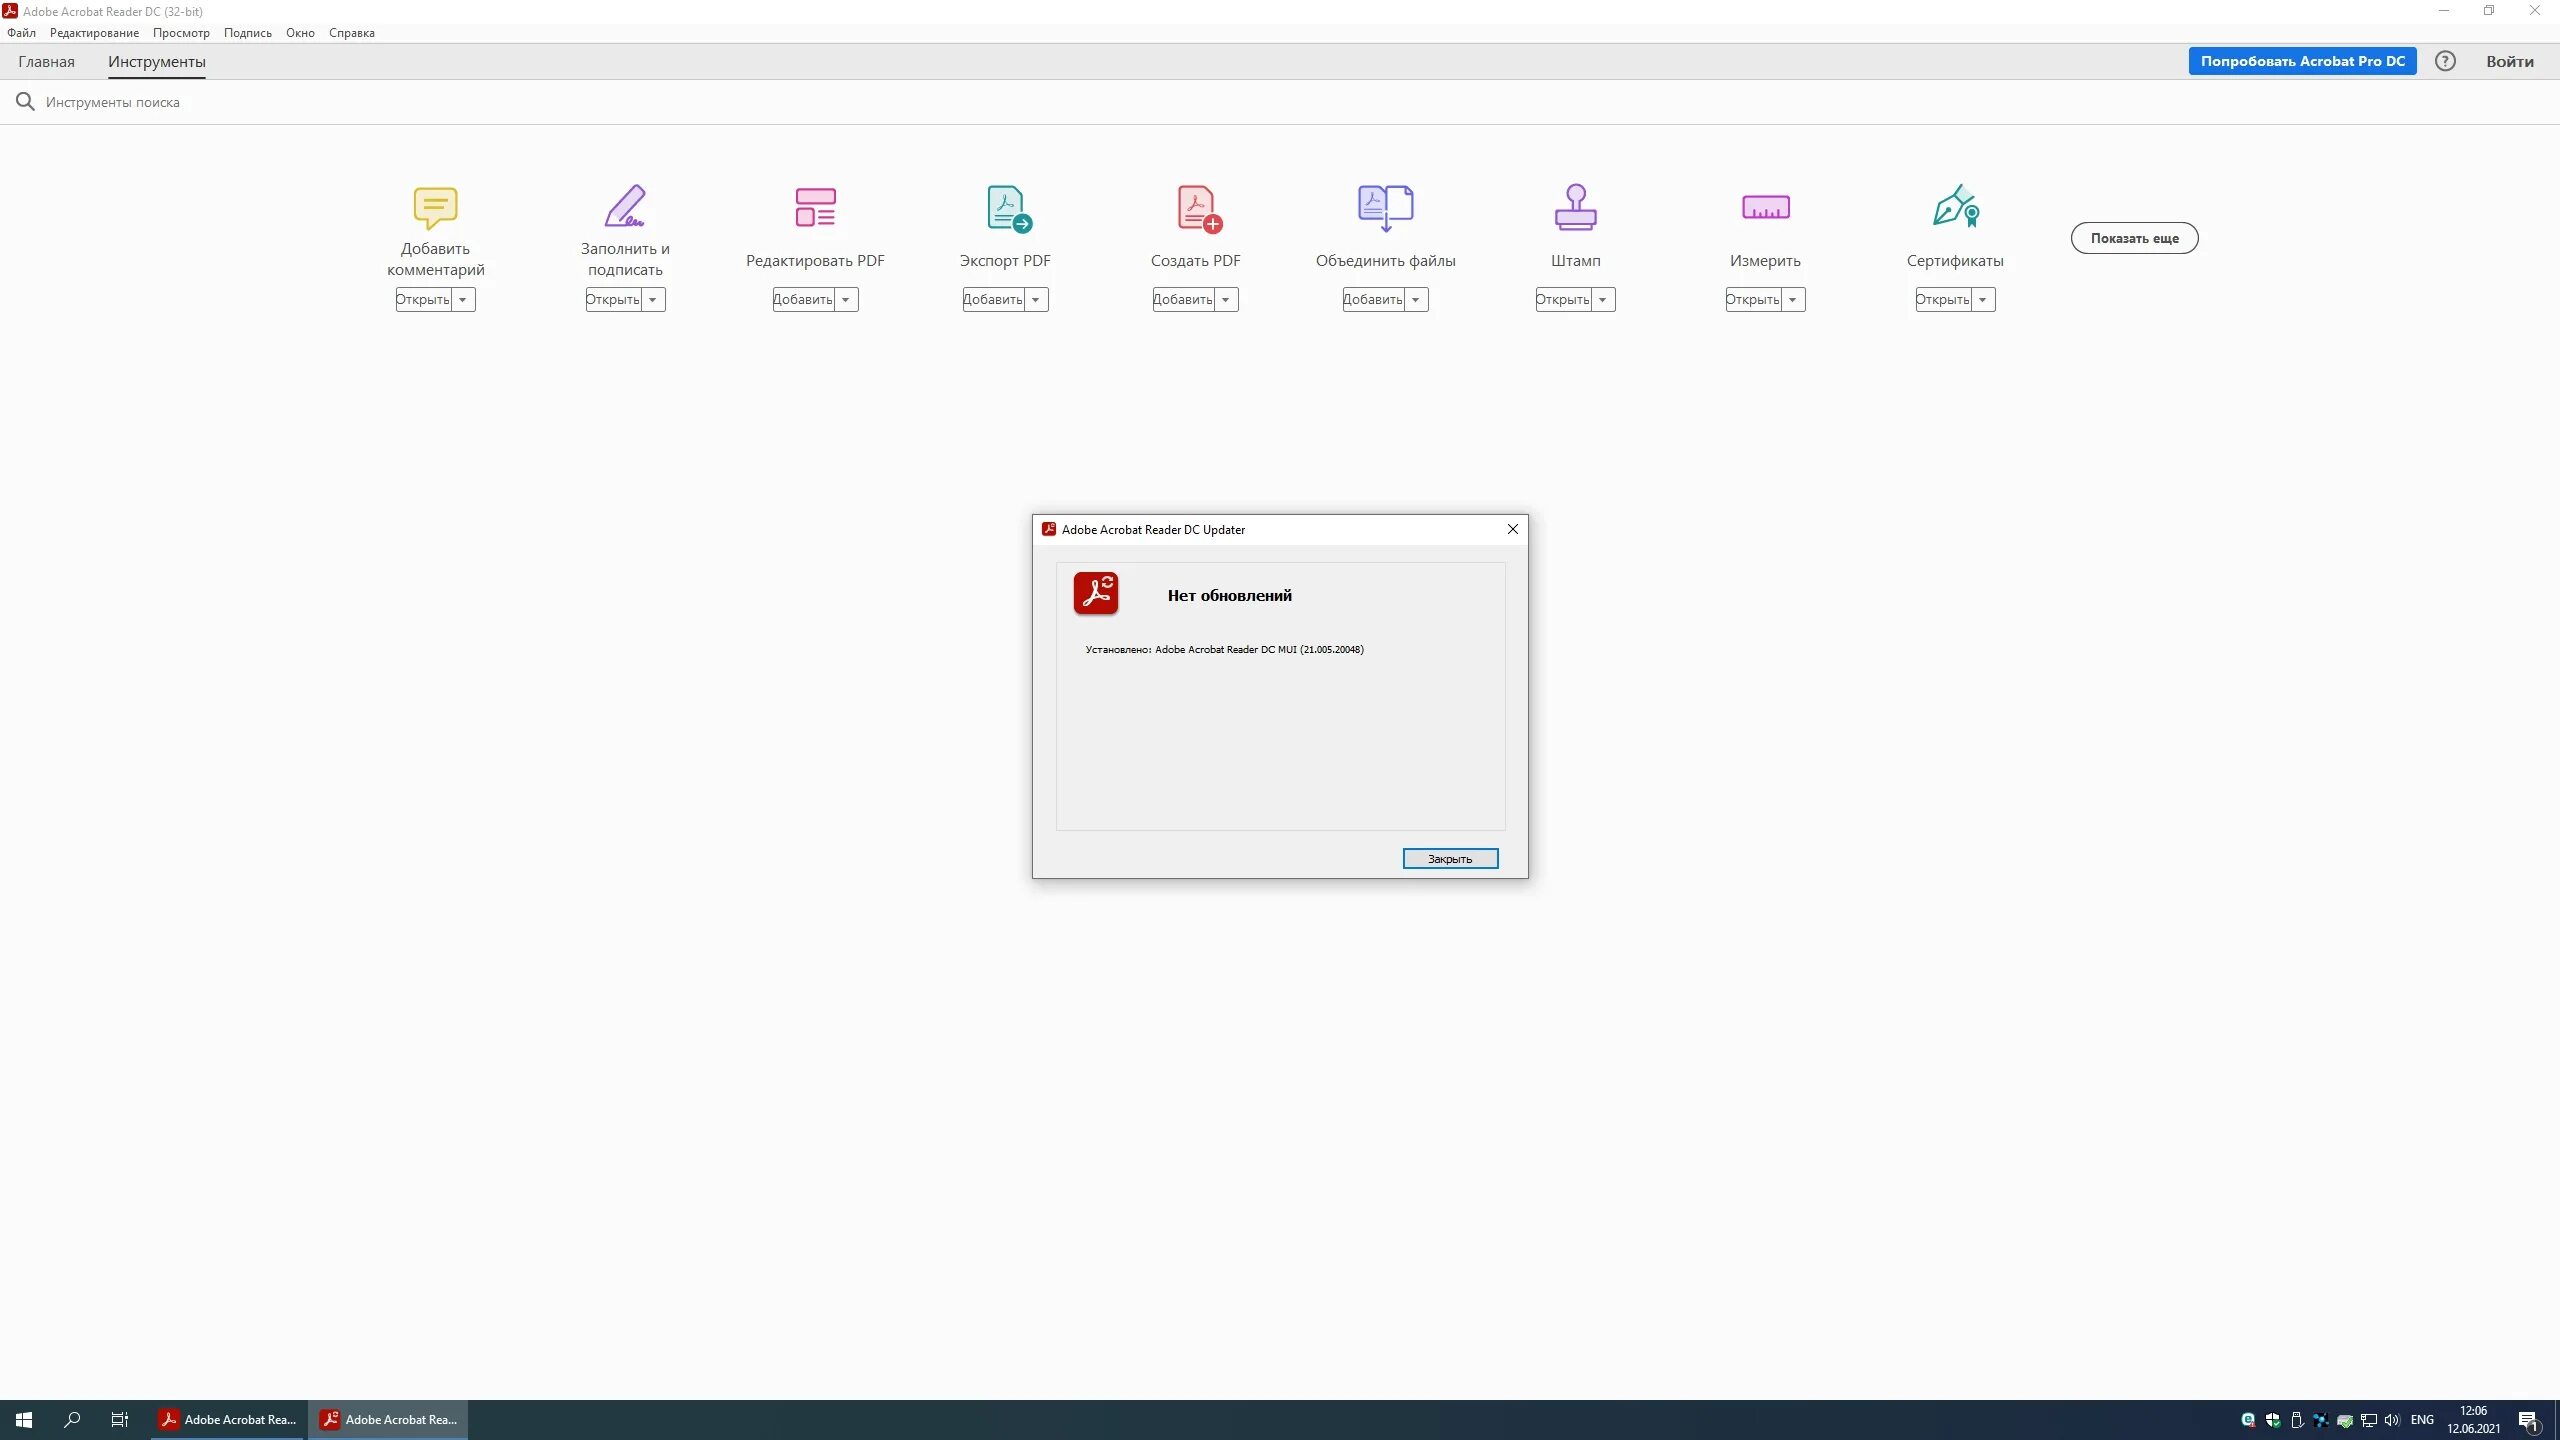
Task: Click the network monitor tray icon
Action: pos(2369,1420)
